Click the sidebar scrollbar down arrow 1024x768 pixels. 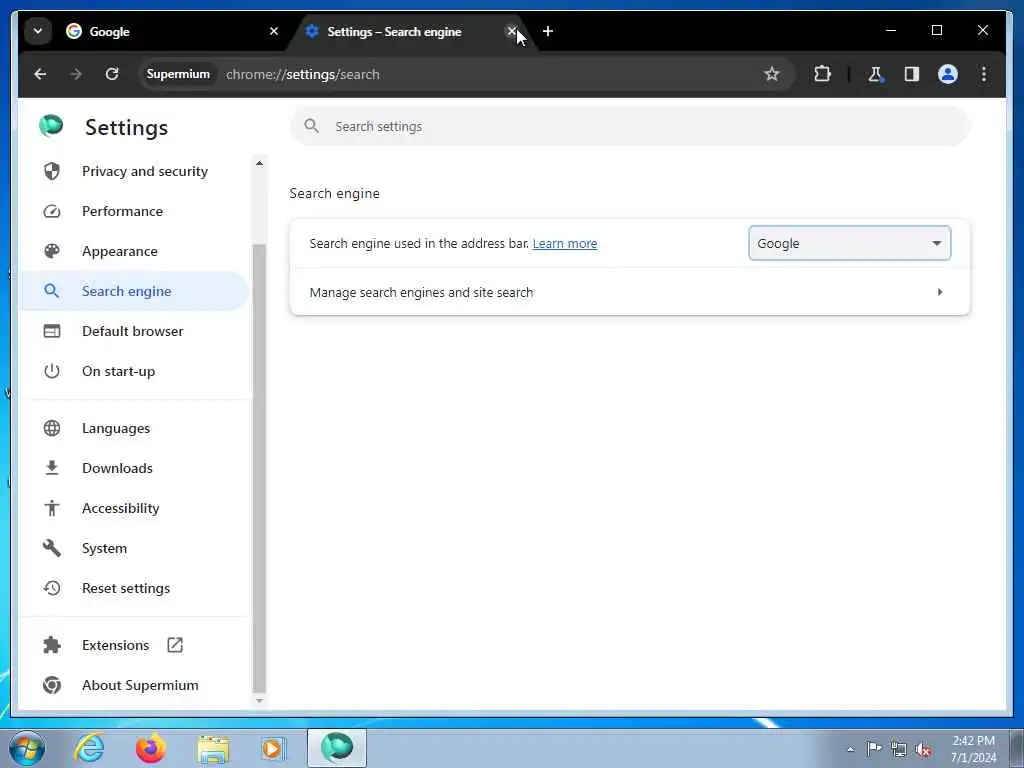click(x=259, y=701)
